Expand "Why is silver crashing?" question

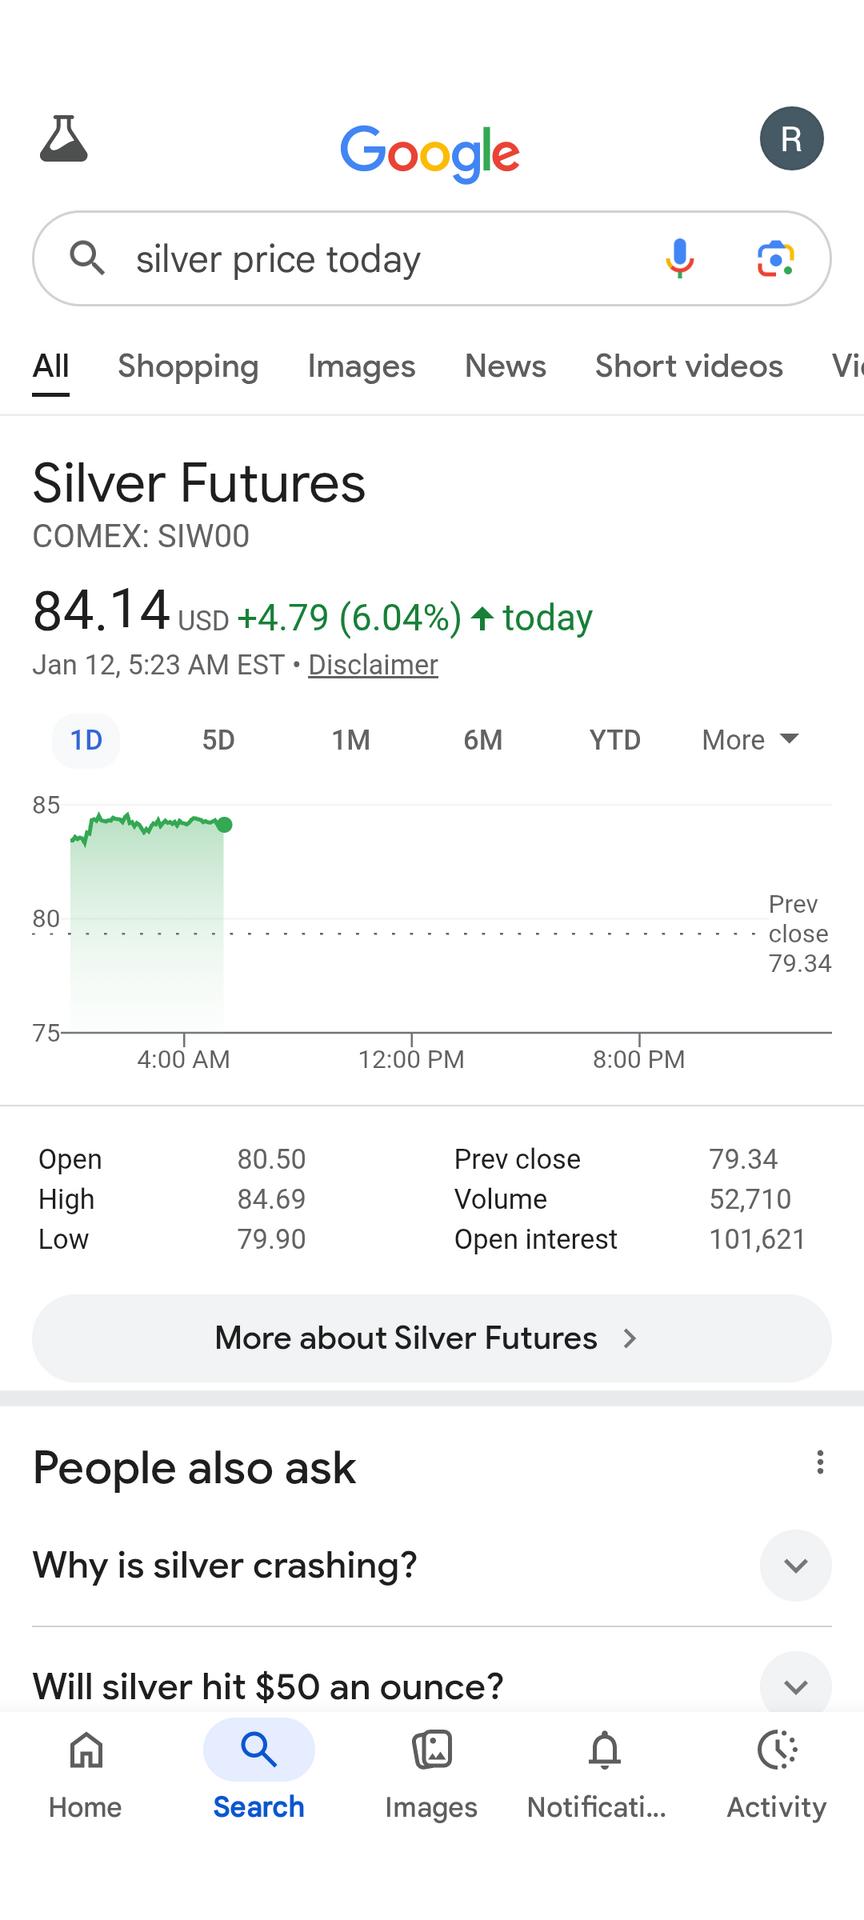(x=795, y=1565)
